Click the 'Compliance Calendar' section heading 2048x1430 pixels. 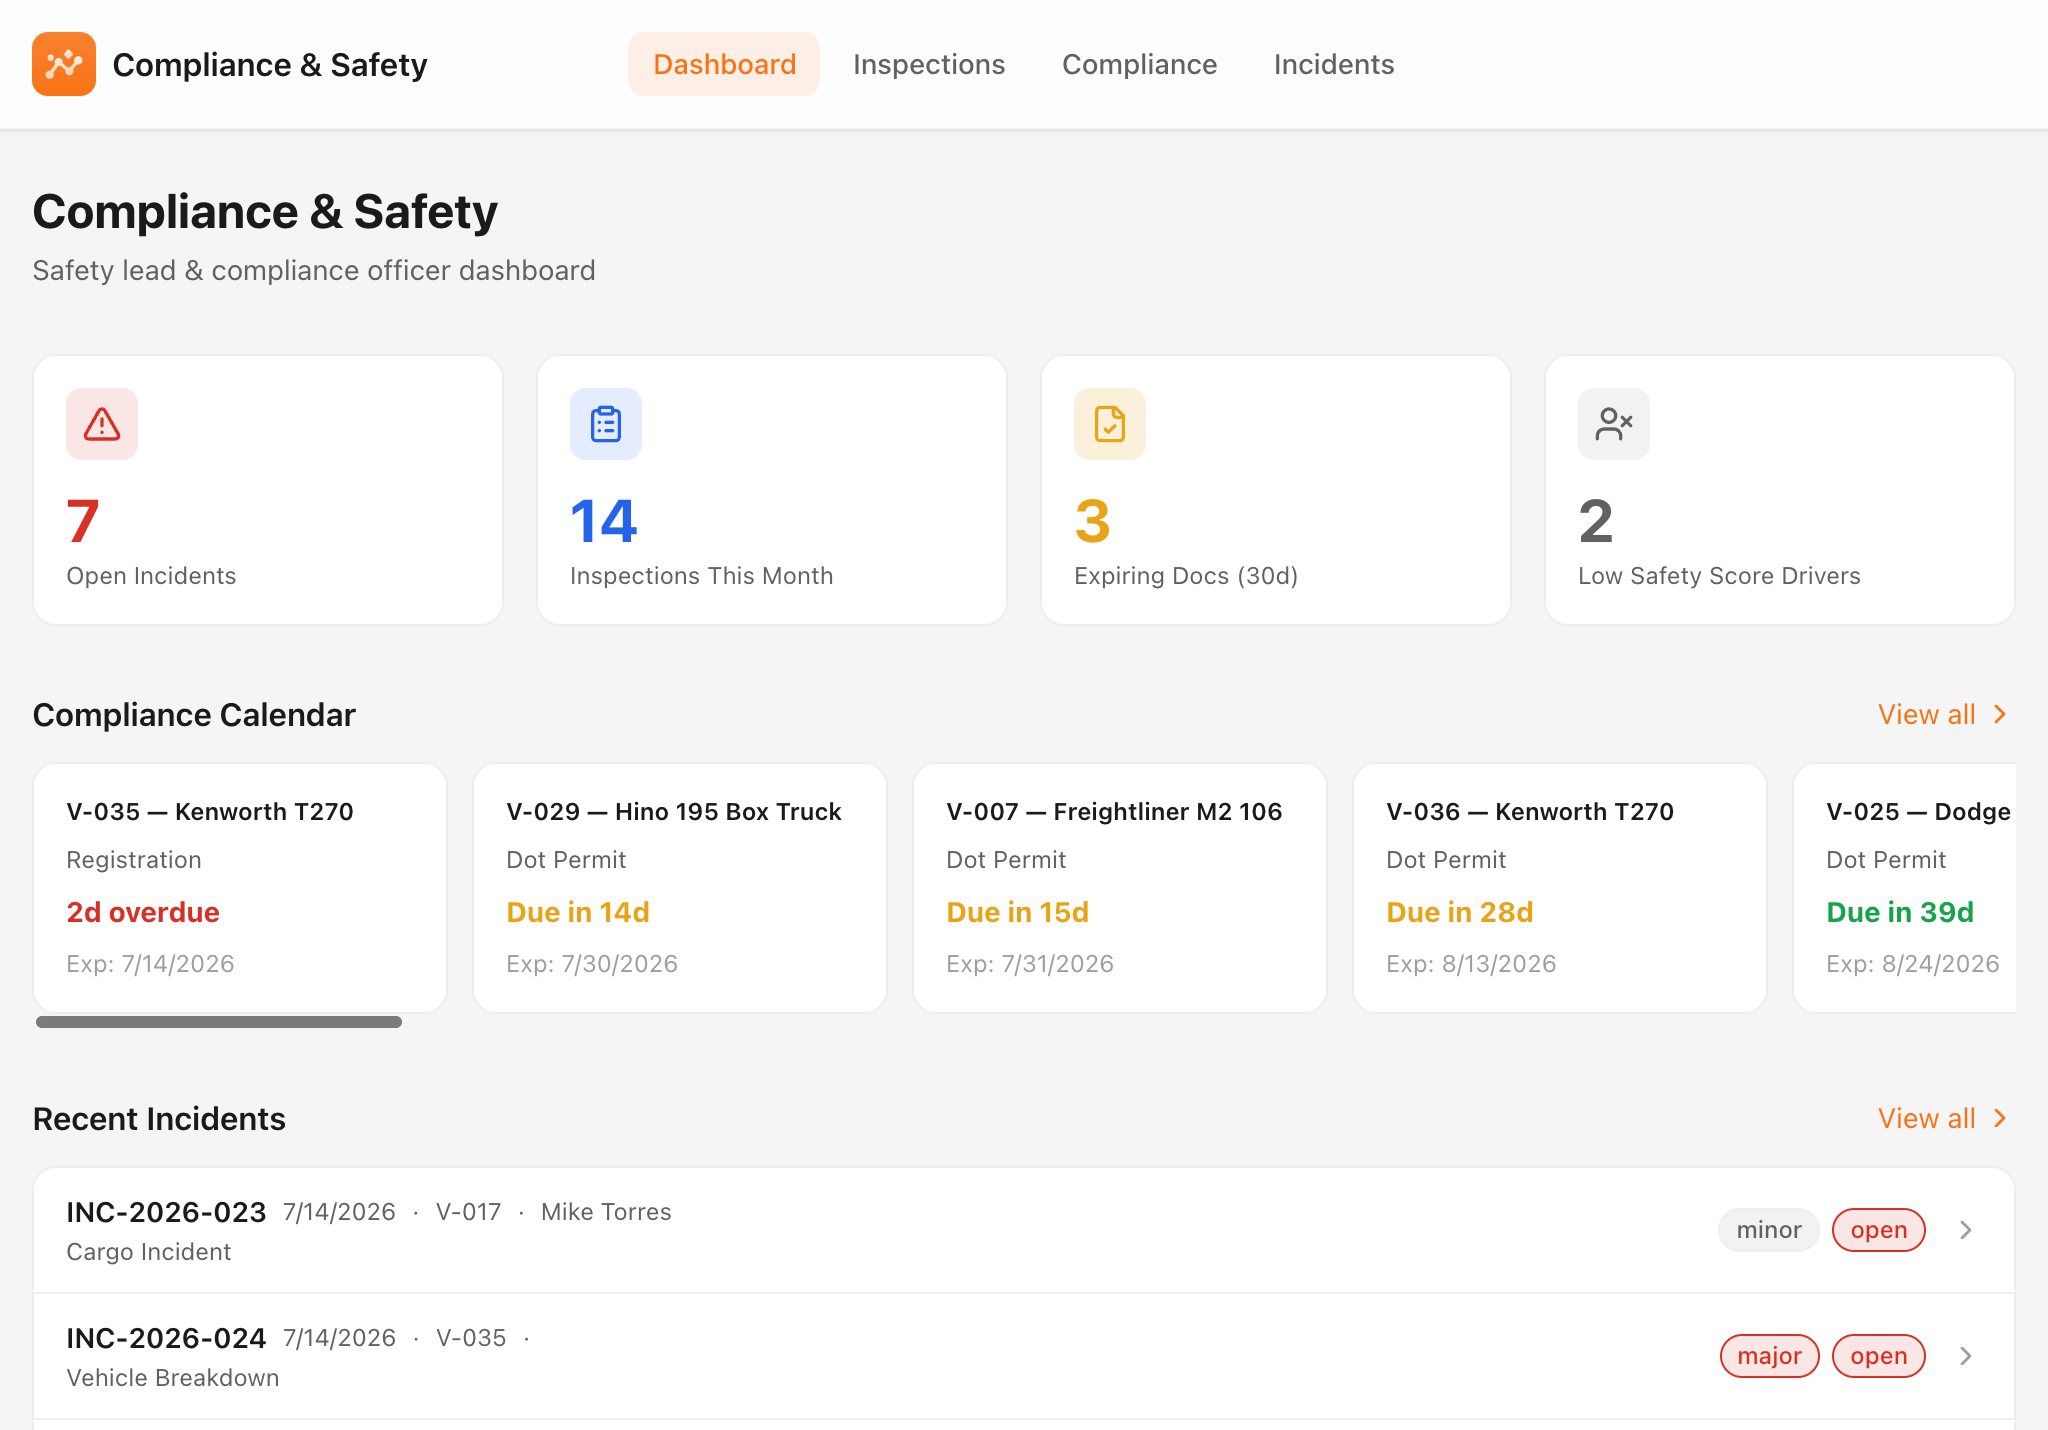pos(194,715)
